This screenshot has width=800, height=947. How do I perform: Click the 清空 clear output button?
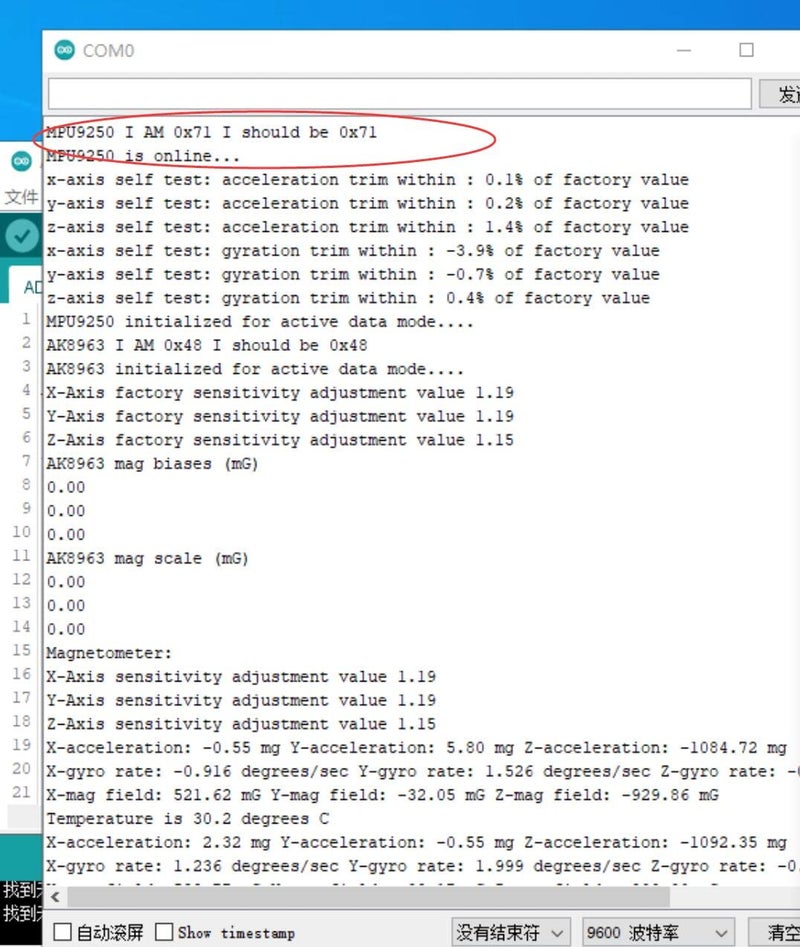click(782, 932)
